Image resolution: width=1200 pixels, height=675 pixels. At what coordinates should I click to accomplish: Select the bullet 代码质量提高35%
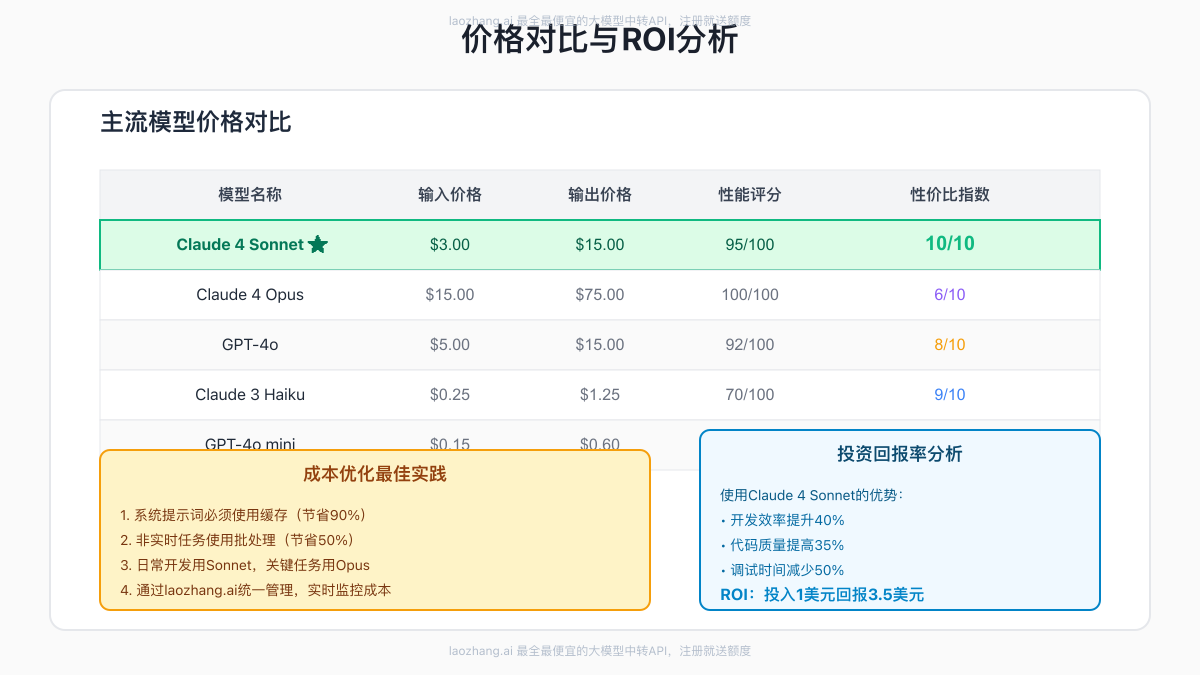point(782,545)
